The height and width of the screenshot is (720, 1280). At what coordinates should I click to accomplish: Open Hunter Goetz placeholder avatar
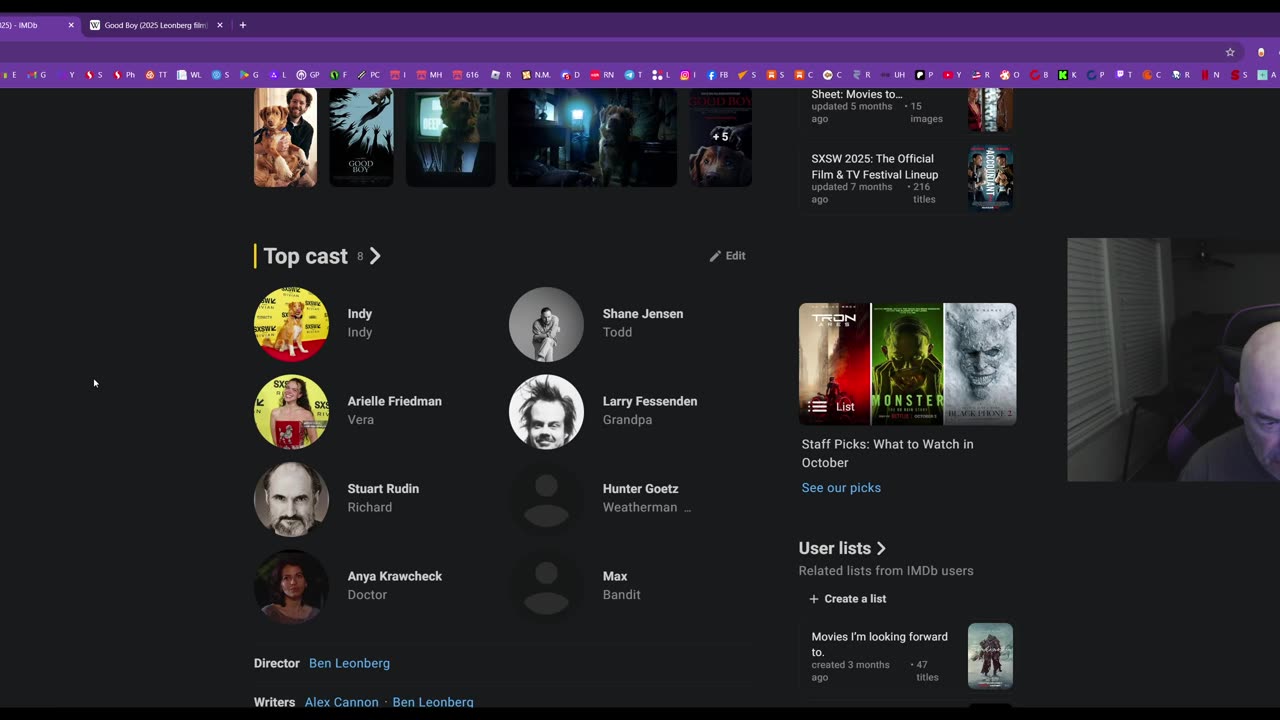click(546, 499)
